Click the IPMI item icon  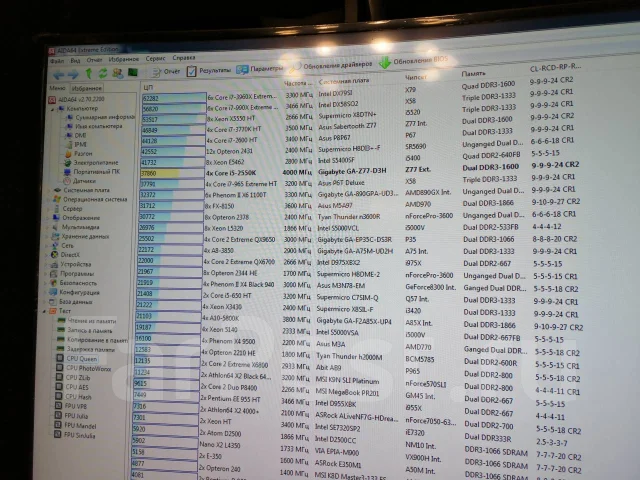click(69, 144)
